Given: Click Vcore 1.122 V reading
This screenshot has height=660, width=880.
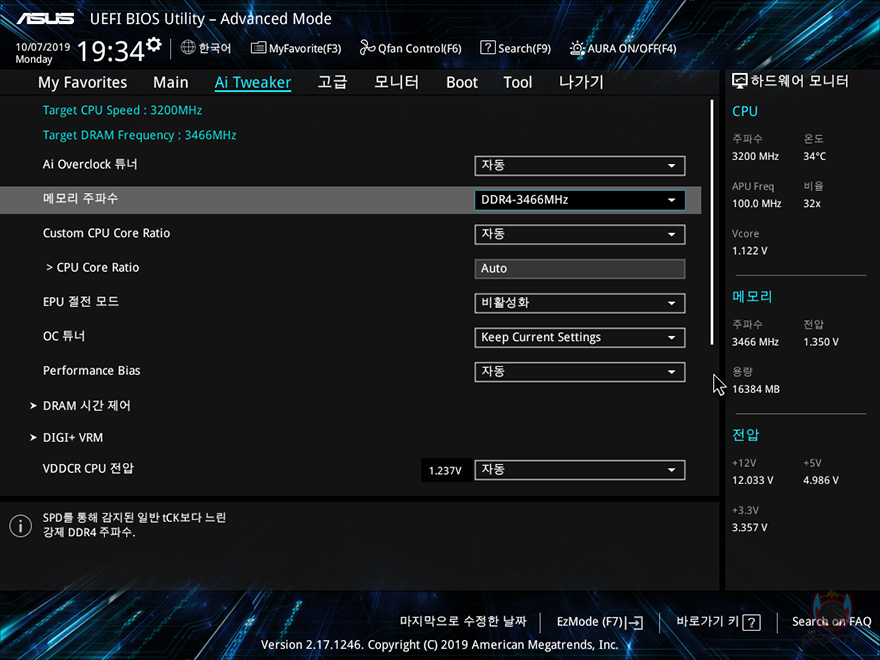Looking at the screenshot, I should (x=749, y=251).
